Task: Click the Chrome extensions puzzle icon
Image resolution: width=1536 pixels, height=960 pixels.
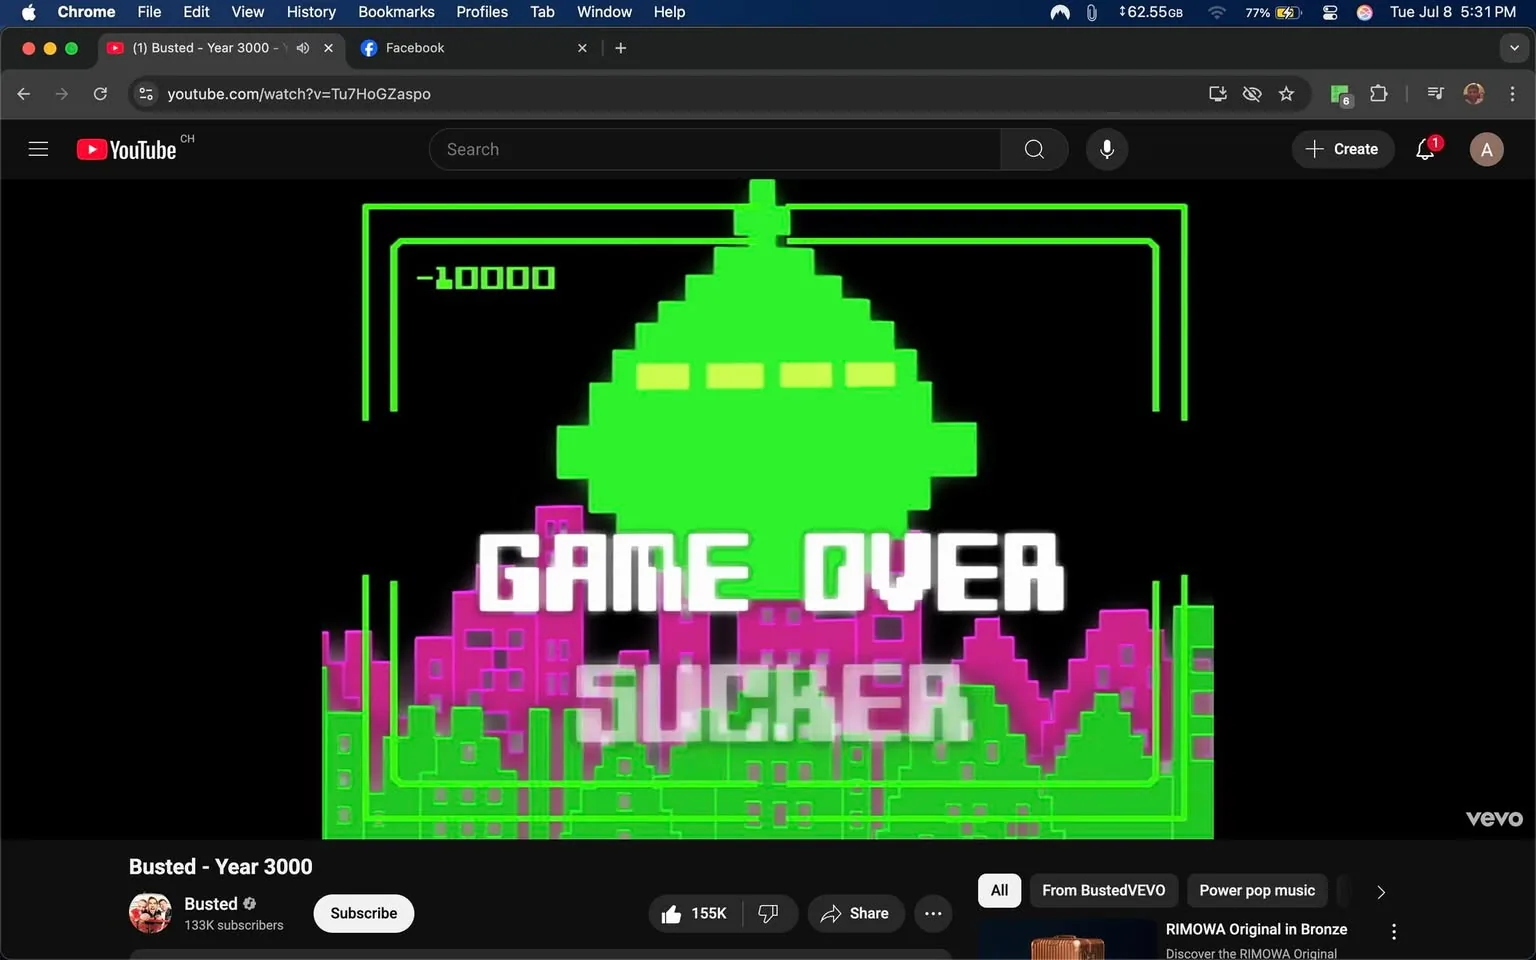Action: click(x=1378, y=93)
